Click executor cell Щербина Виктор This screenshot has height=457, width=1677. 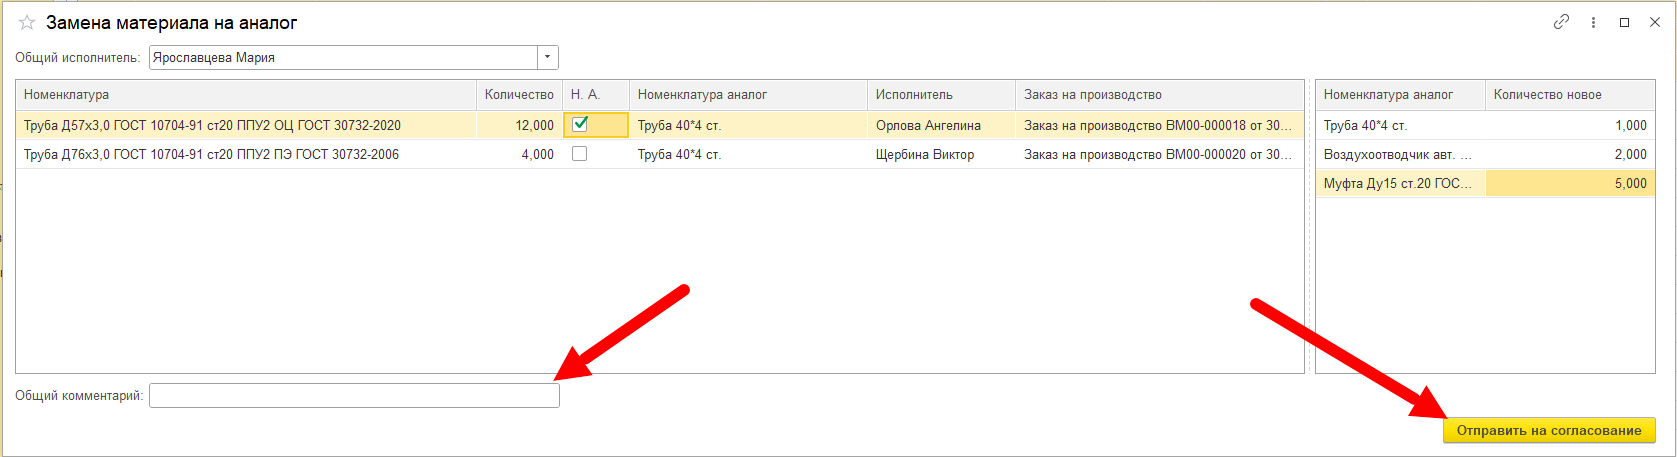[x=941, y=154]
